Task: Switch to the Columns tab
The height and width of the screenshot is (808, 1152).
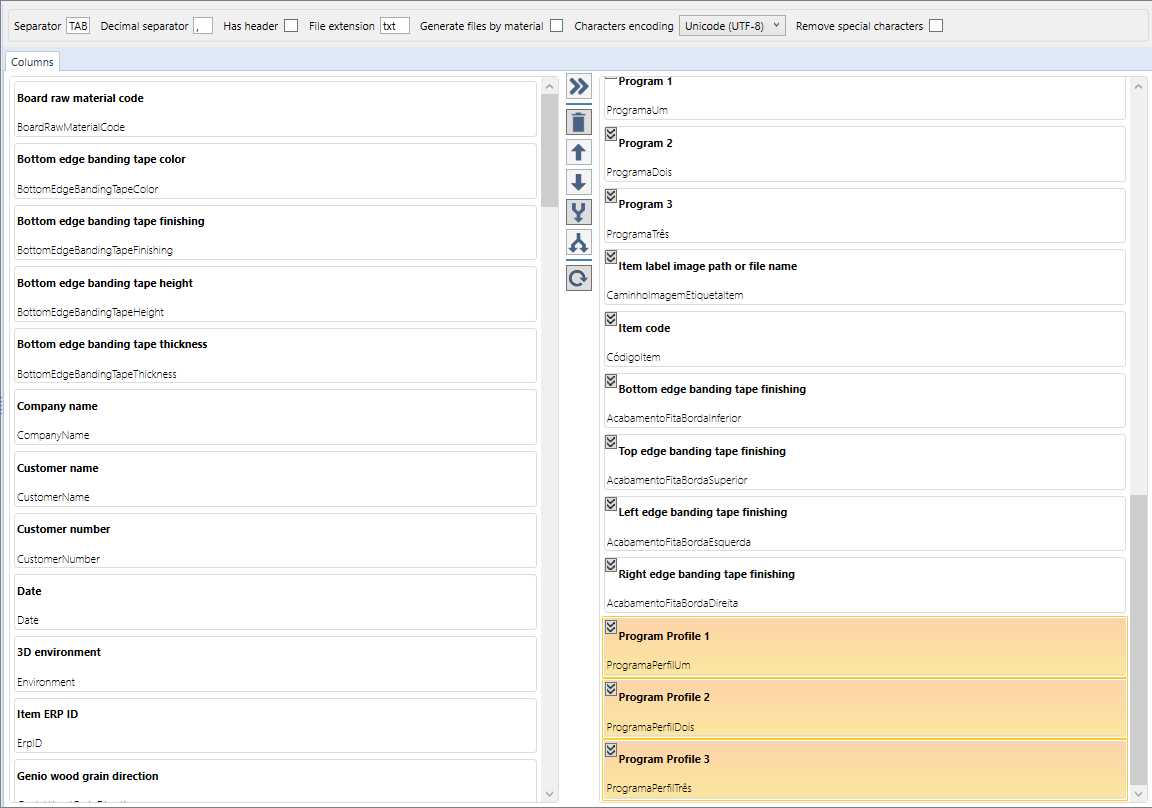Action: coord(32,62)
